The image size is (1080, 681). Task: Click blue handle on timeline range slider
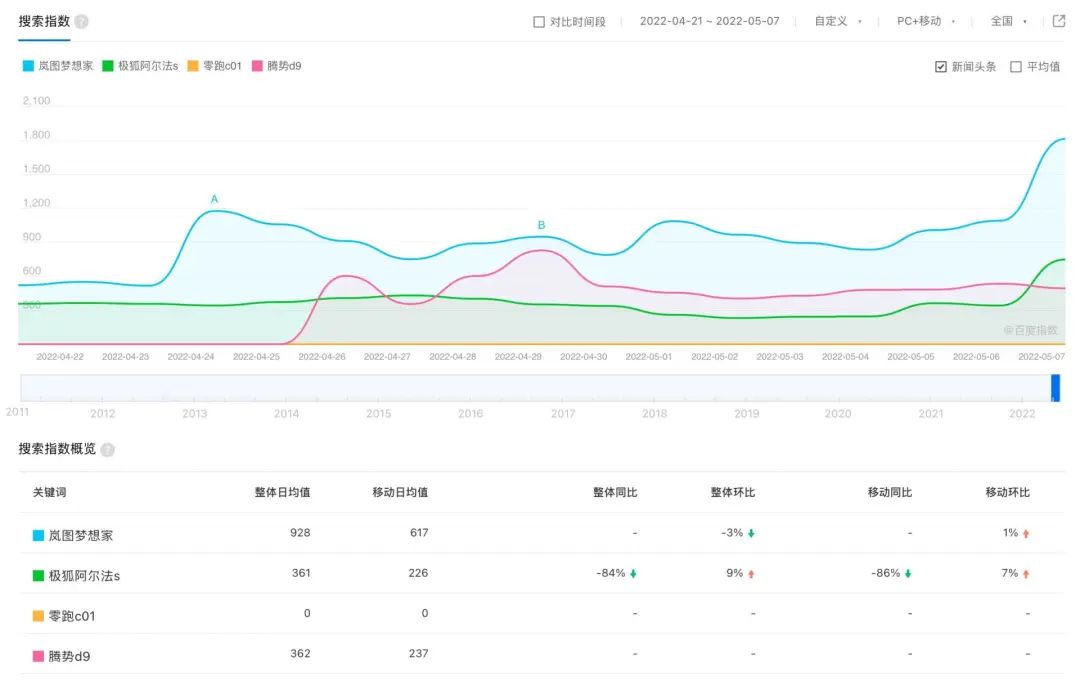point(1055,387)
